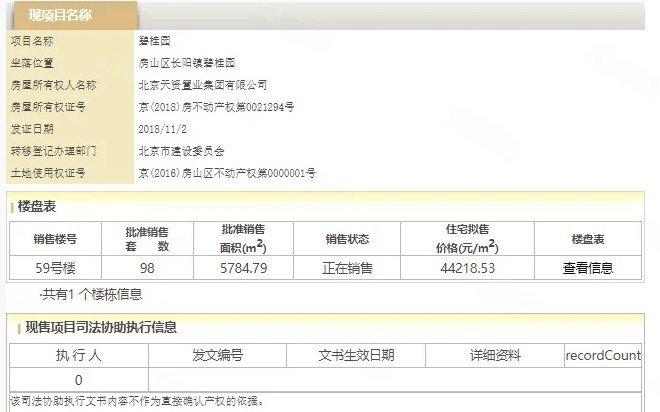Click the 共有1个楼栋信息 summary text
The image size is (660, 412).
point(90,295)
